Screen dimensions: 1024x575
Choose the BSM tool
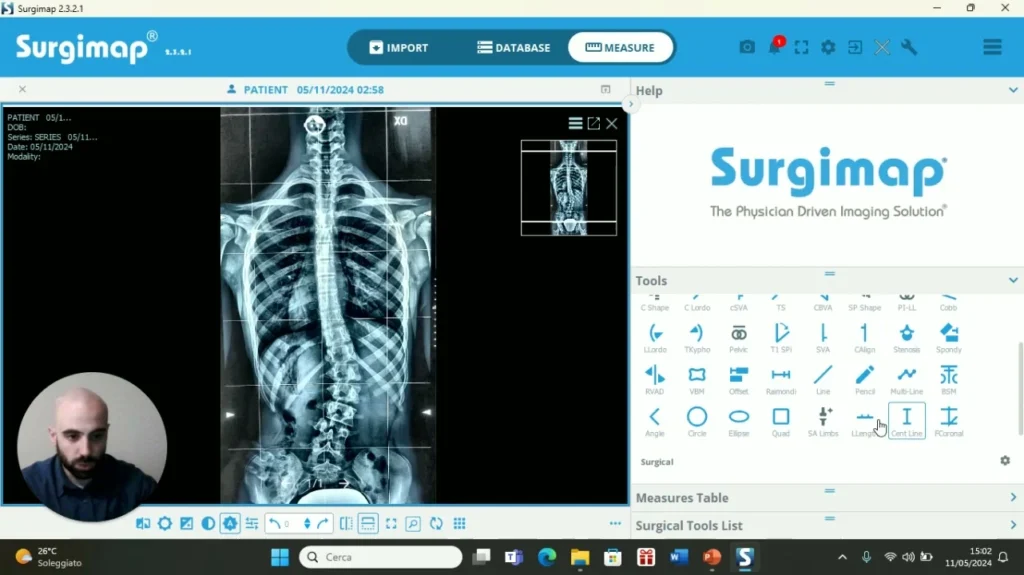tap(949, 380)
